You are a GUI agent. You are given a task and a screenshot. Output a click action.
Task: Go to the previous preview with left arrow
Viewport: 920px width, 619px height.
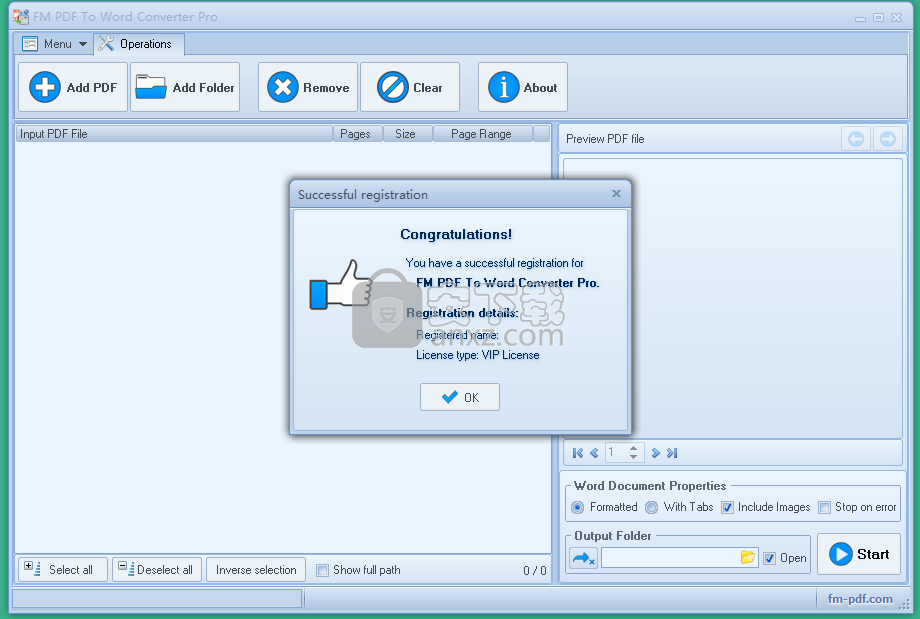click(856, 139)
